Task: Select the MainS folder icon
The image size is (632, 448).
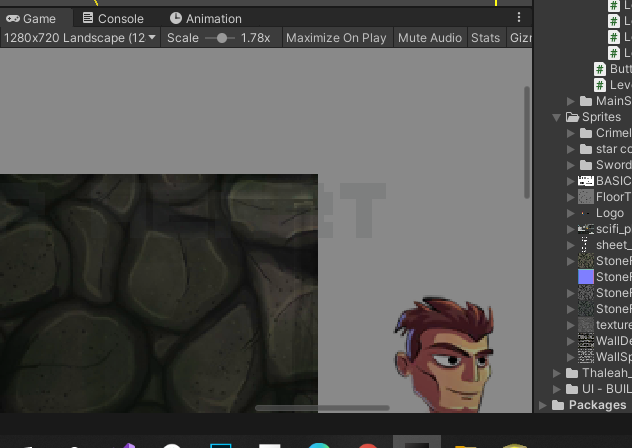Action: point(586,101)
